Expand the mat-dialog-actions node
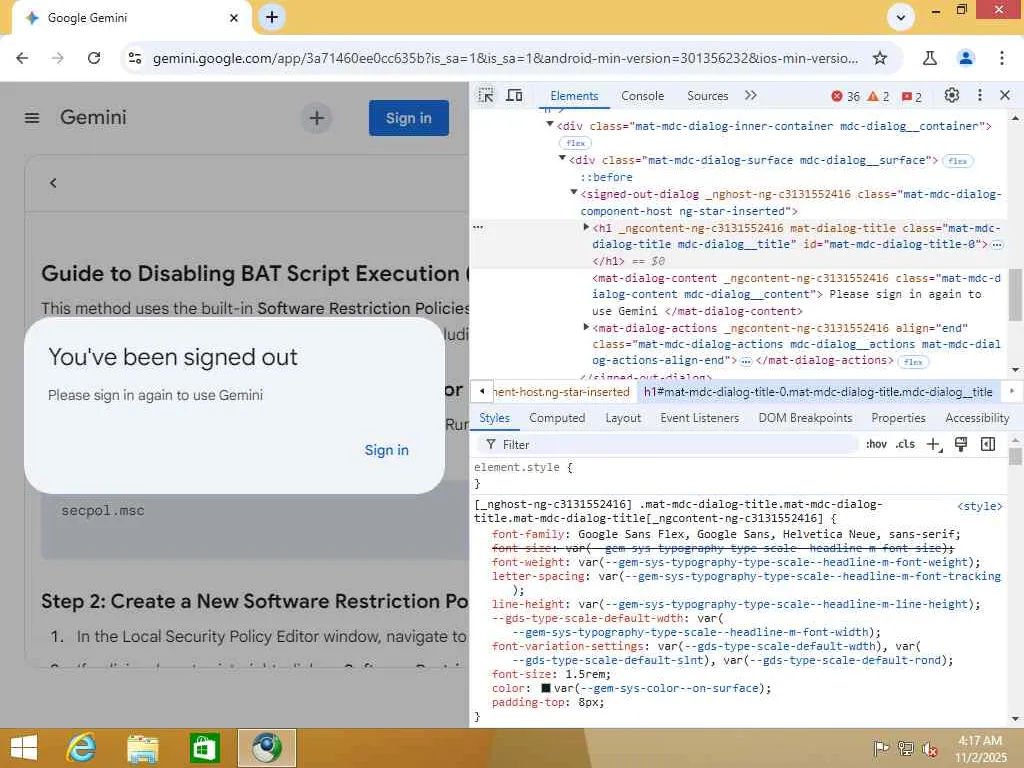This screenshot has height=768, width=1024. pyautogui.click(x=586, y=327)
